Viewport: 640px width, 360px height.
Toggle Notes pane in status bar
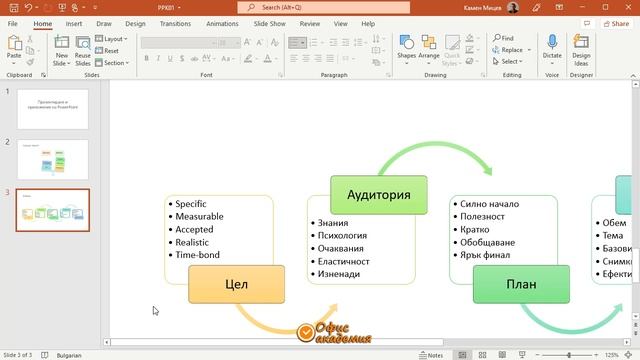coord(431,355)
